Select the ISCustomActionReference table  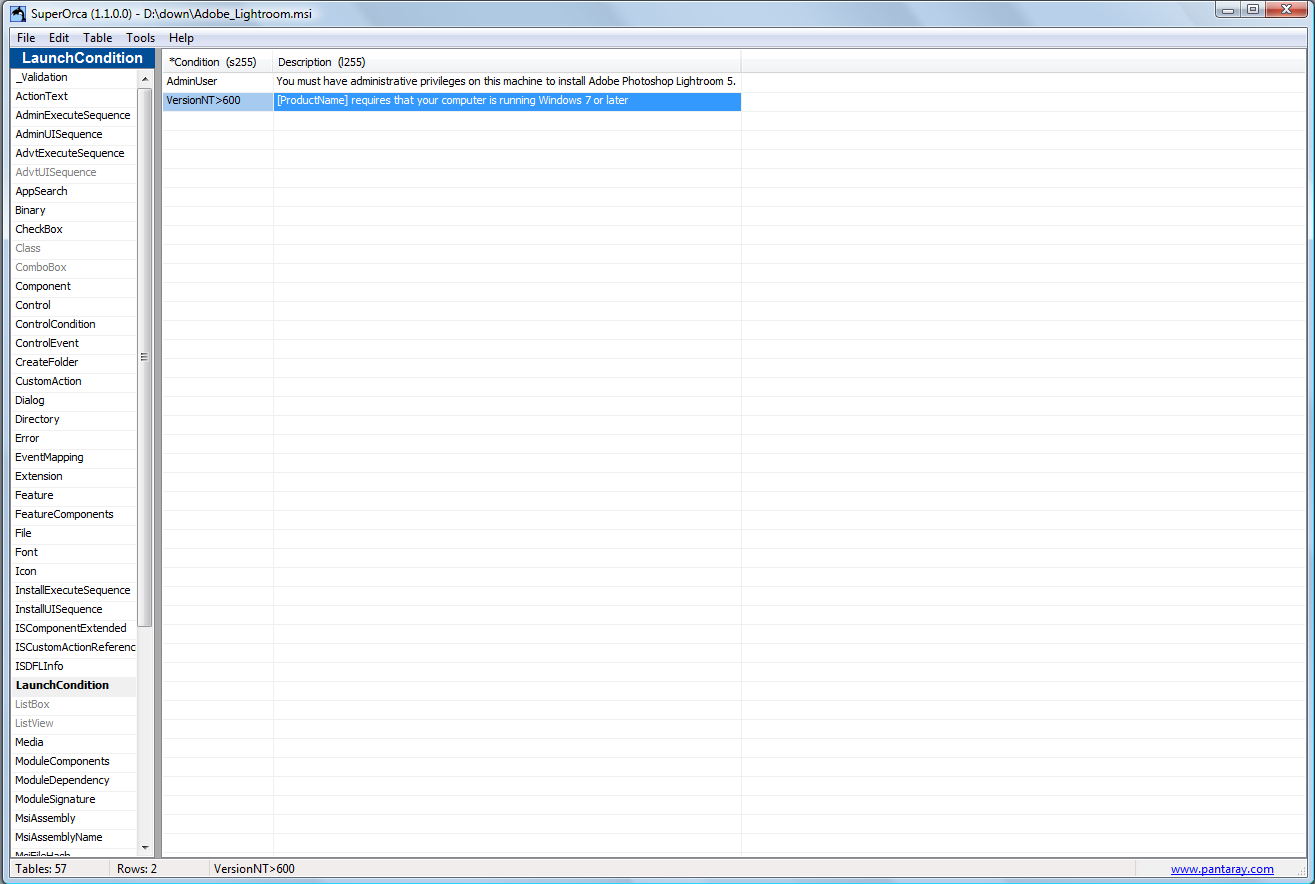[74, 647]
